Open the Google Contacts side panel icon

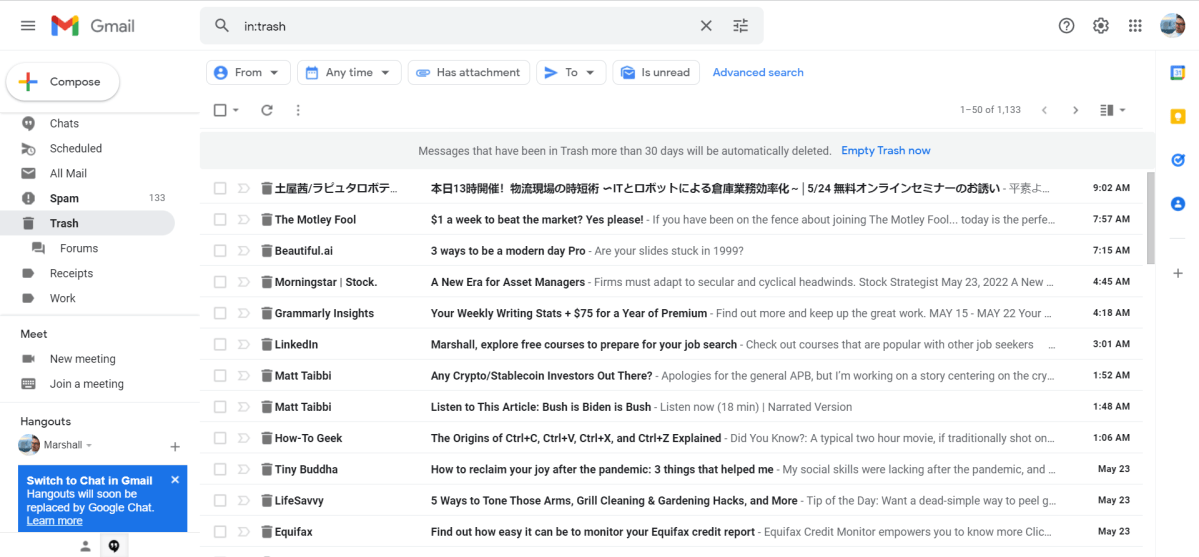click(x=1178, y=204)
